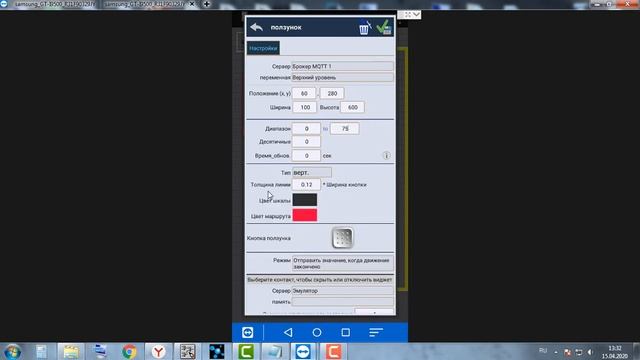This screenshot has height=360, width=640.
Task: Expand the remote session toolbar chevron
Action: pos(416,15)
